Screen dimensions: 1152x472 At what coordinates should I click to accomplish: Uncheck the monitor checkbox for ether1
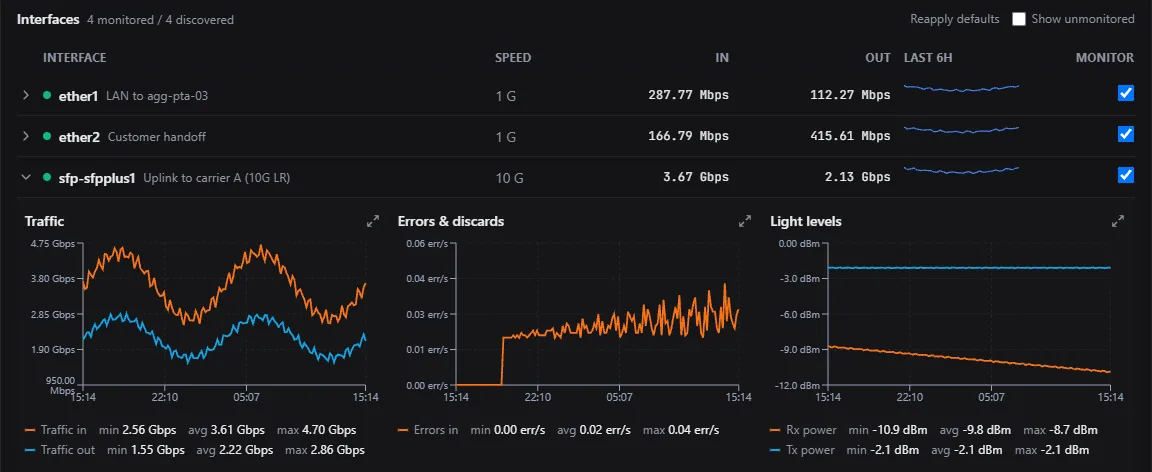click(1126, 93)
